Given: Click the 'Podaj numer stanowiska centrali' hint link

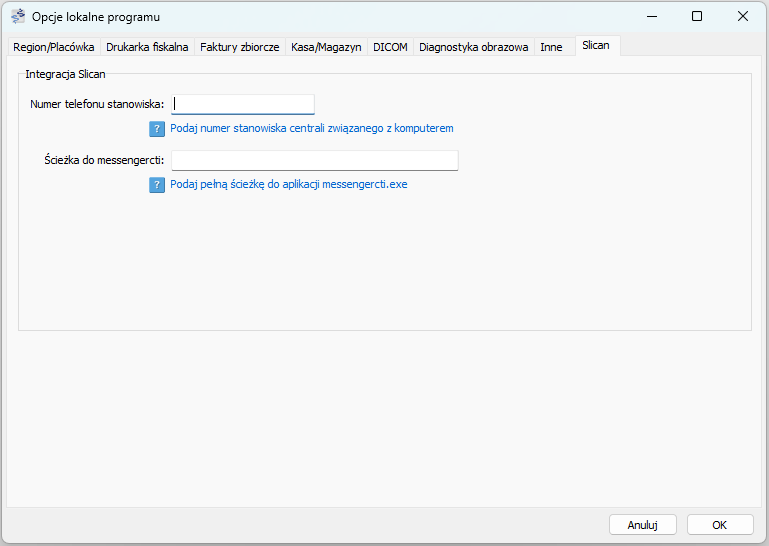Looking at the screenshot, I should 312,129.
